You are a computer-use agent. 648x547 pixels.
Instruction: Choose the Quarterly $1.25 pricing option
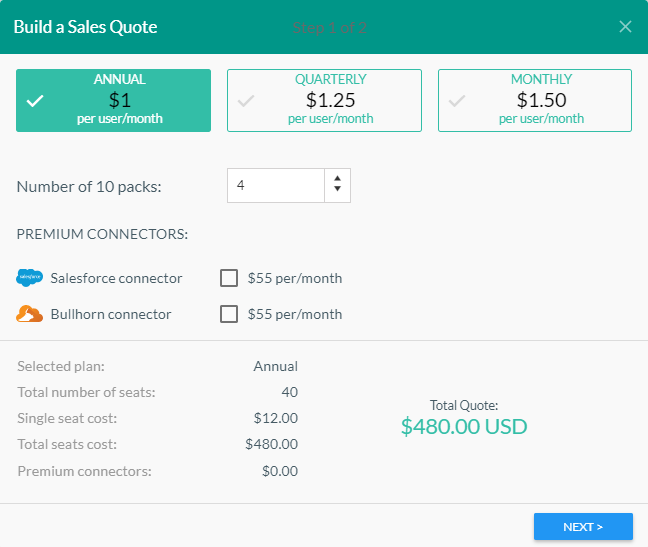330,100
